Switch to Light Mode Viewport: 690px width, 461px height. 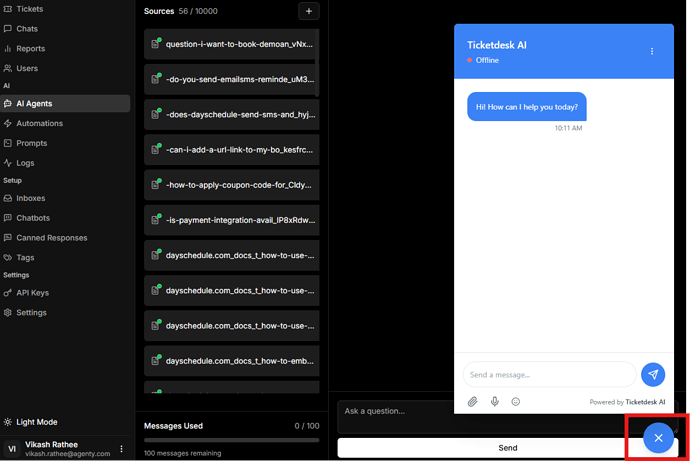pyautogui.click(x=31, y=422)
